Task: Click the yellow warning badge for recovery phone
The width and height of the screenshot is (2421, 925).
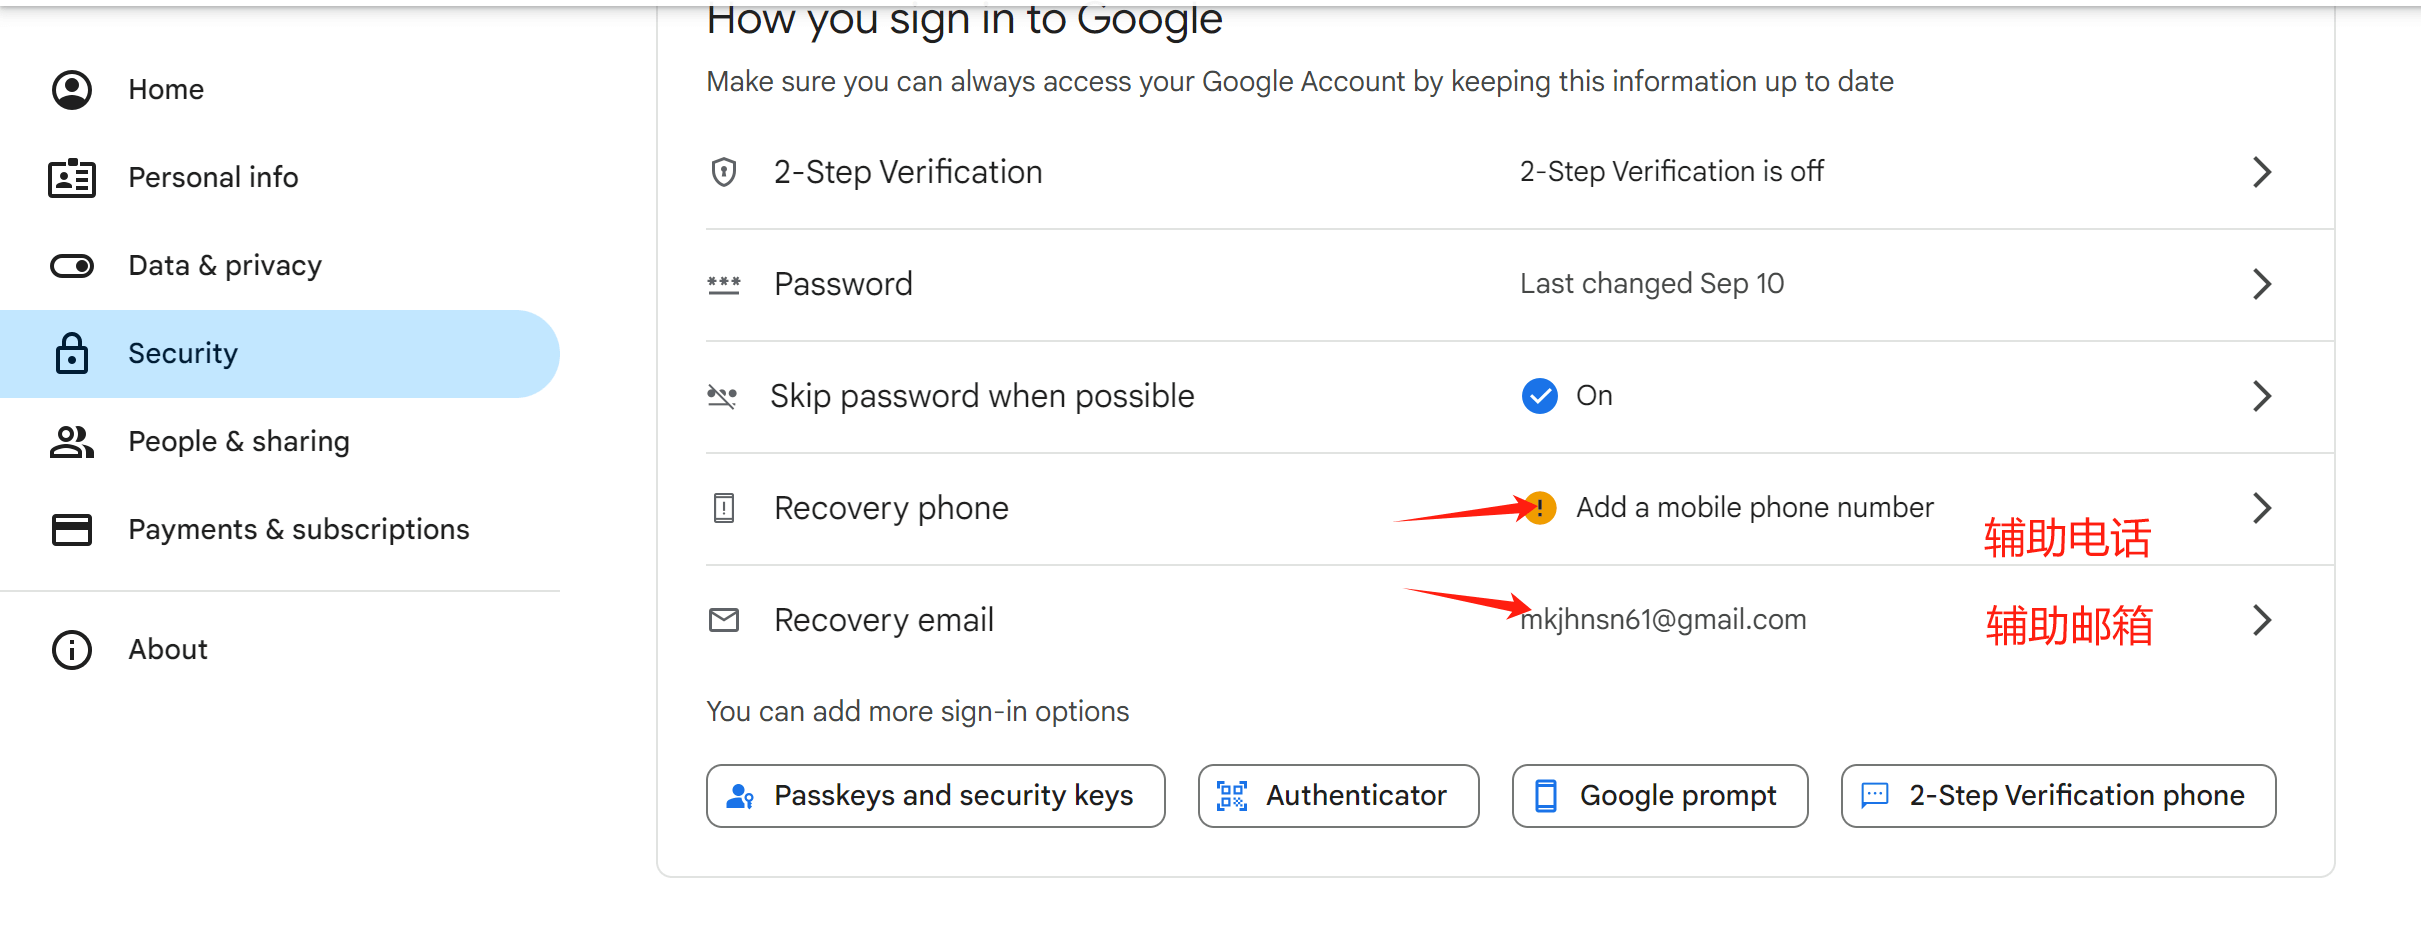Action: click(1541, 508)
